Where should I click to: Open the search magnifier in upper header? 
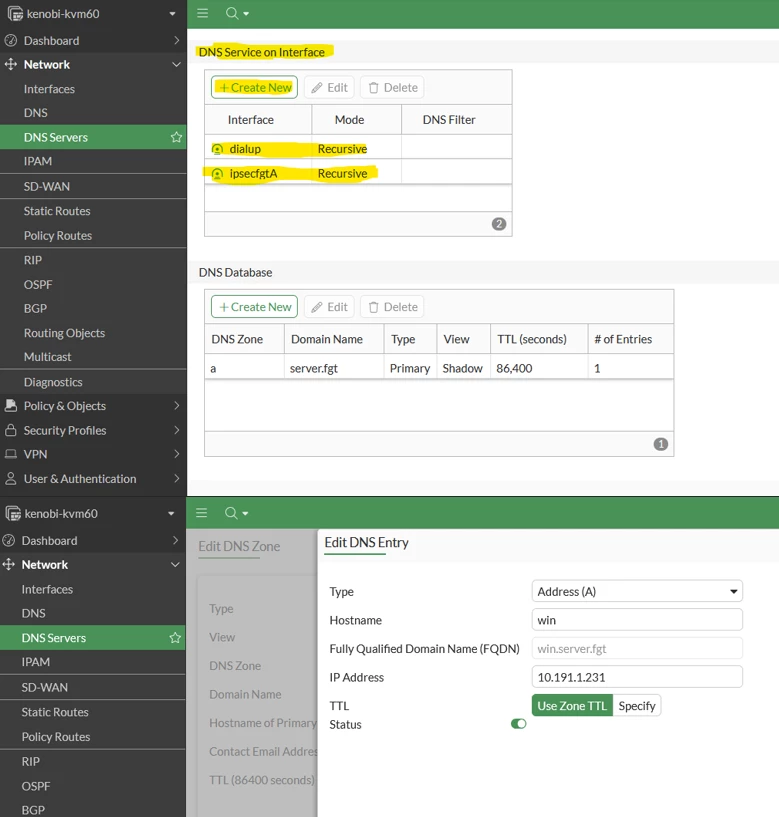click(x=232, y=13)
